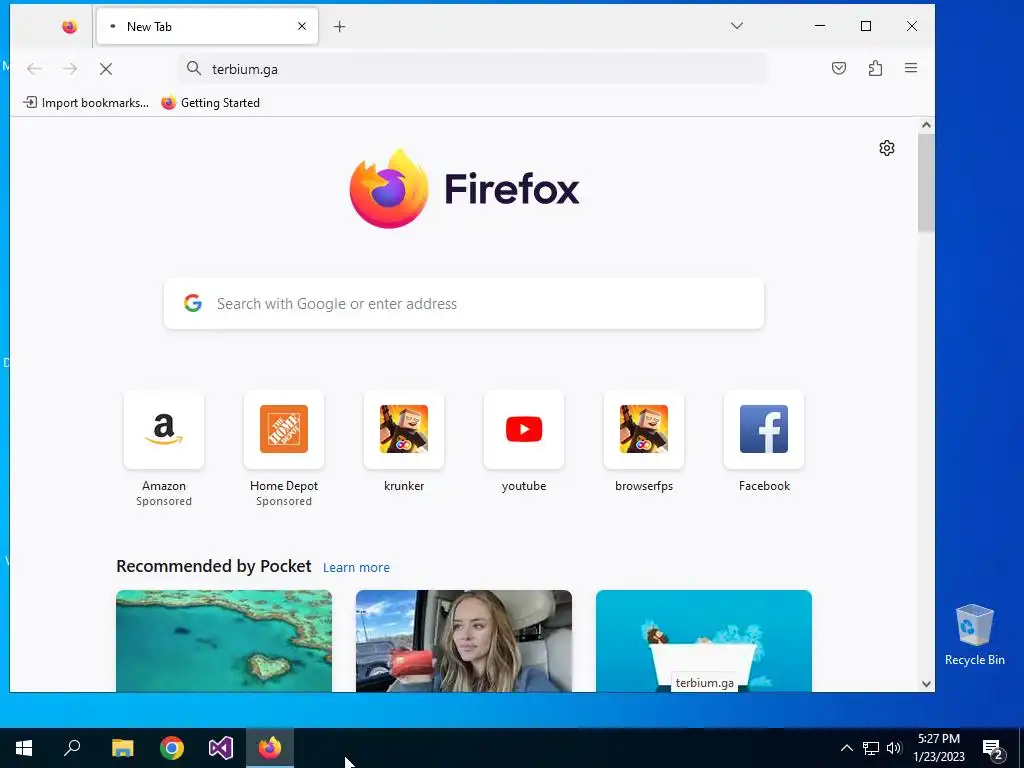1024x768 pixels.
Task: Open Windows taskbar search
Action: pos(72,748)
